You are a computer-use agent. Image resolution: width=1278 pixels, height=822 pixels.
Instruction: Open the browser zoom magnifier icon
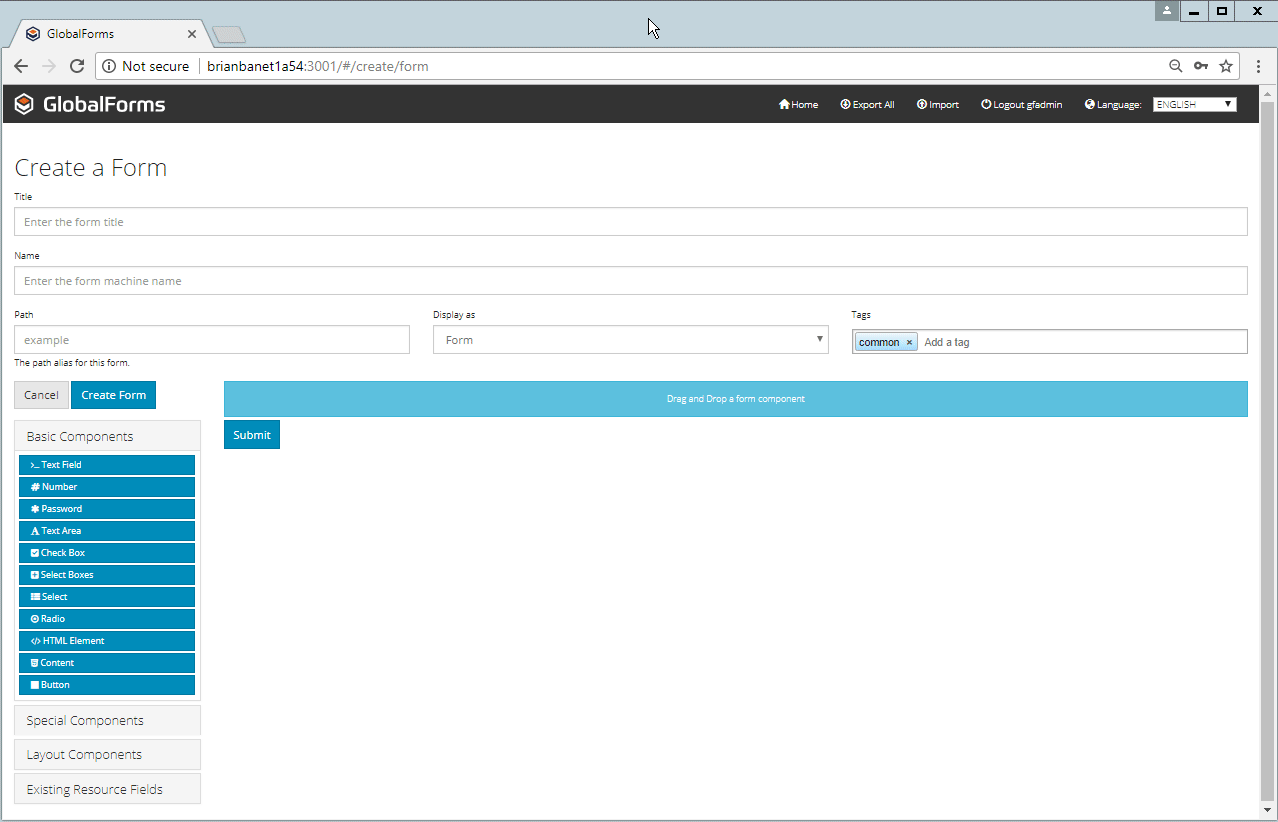(1175, 66)
